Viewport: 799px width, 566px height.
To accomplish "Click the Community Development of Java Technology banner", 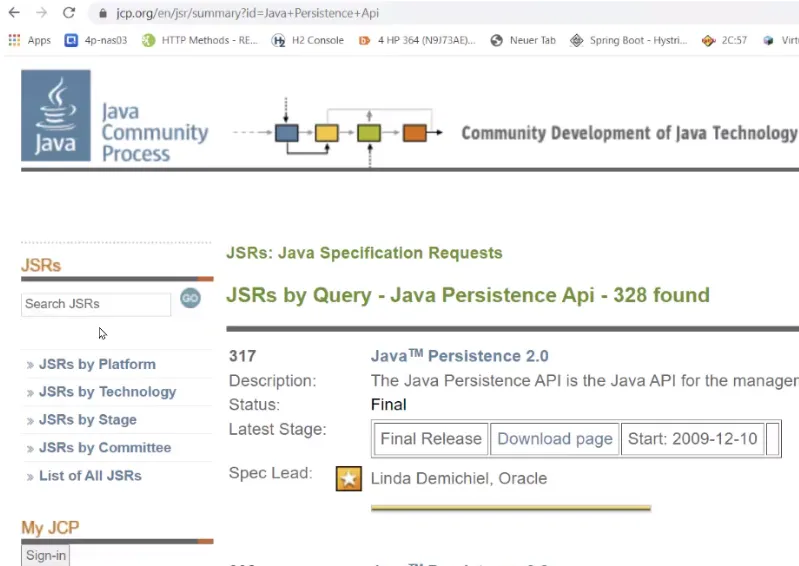I will [x=629, y=133].
